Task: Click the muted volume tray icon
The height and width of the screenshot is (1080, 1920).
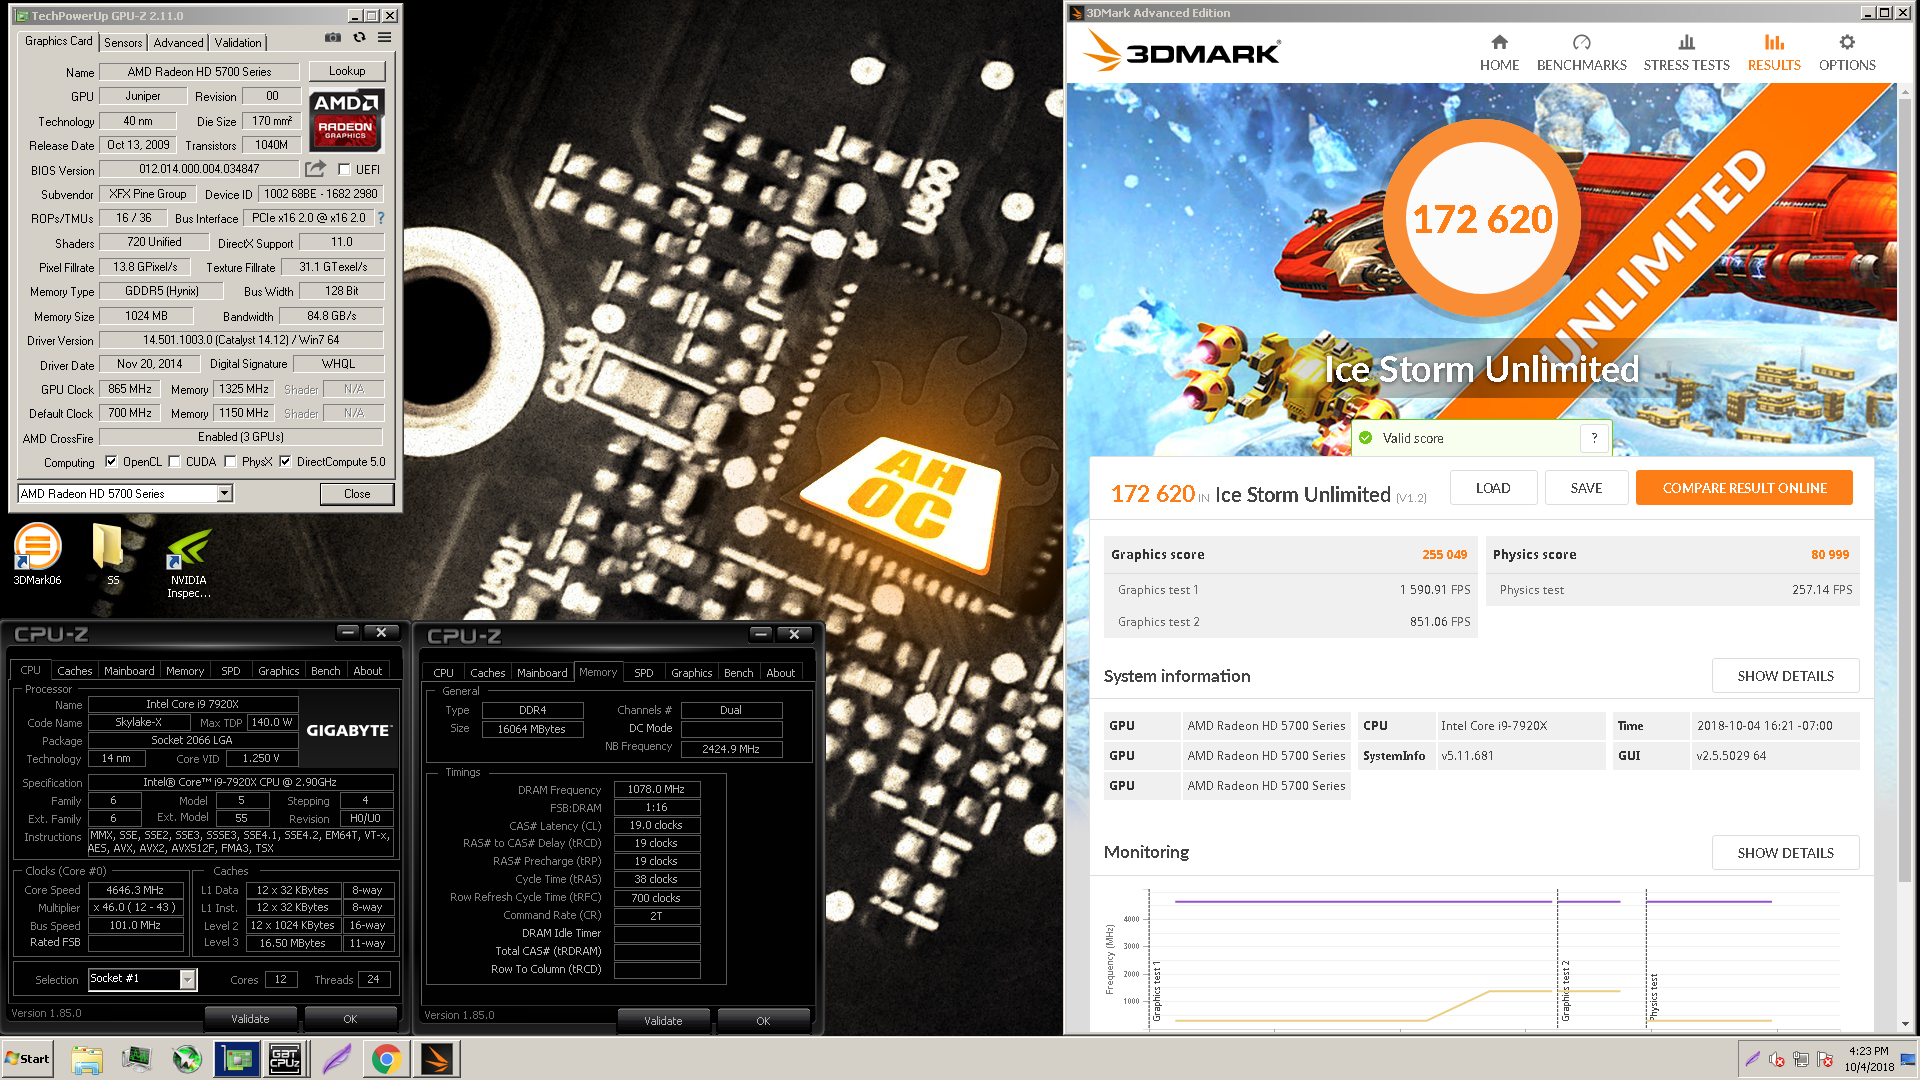Action: [x=1777, y=1059]
